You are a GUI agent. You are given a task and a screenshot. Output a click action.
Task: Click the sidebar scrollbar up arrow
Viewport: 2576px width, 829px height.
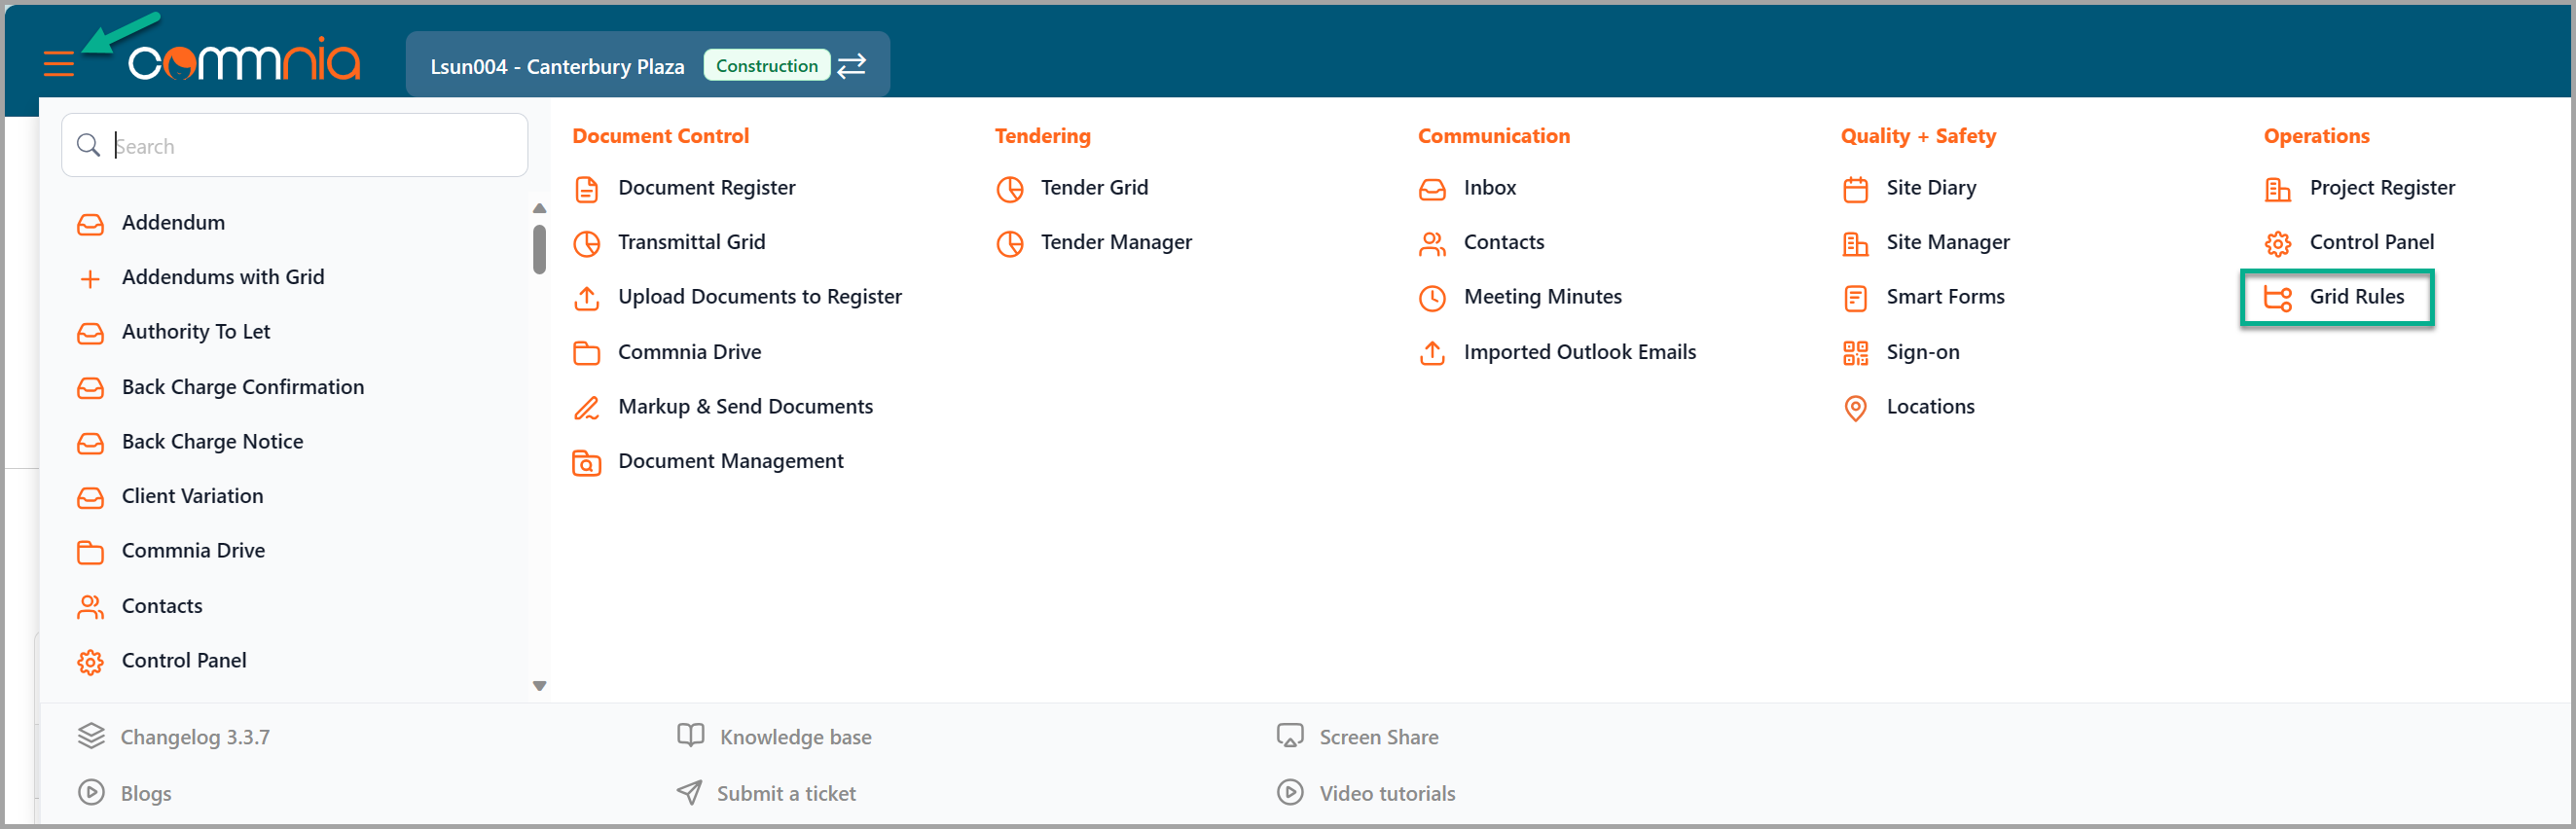(x=539, y=208)
